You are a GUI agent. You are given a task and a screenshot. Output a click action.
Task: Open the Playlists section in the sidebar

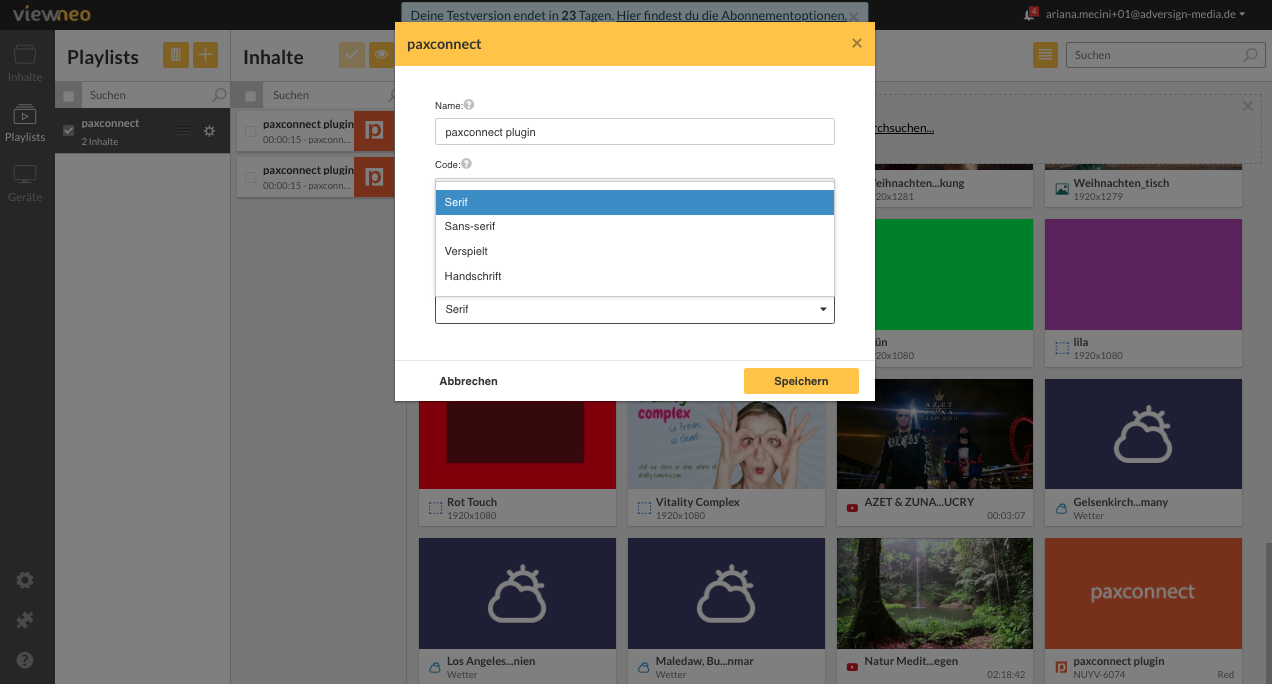(x=25, y=123)
